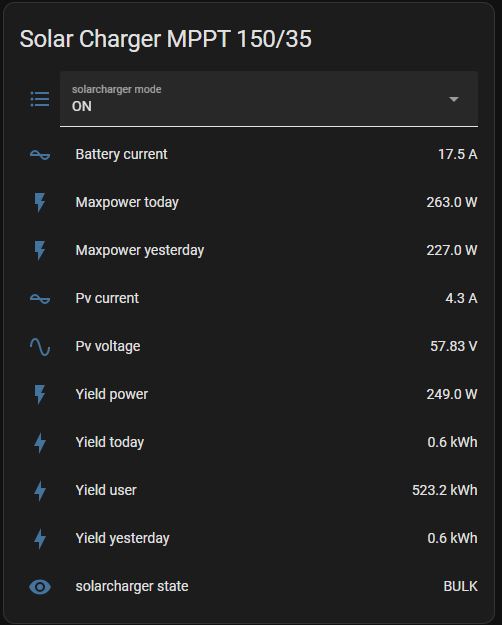Click the Yield power flash icon
The height and width of the screenshot is (625, 502).
point(39,394)
